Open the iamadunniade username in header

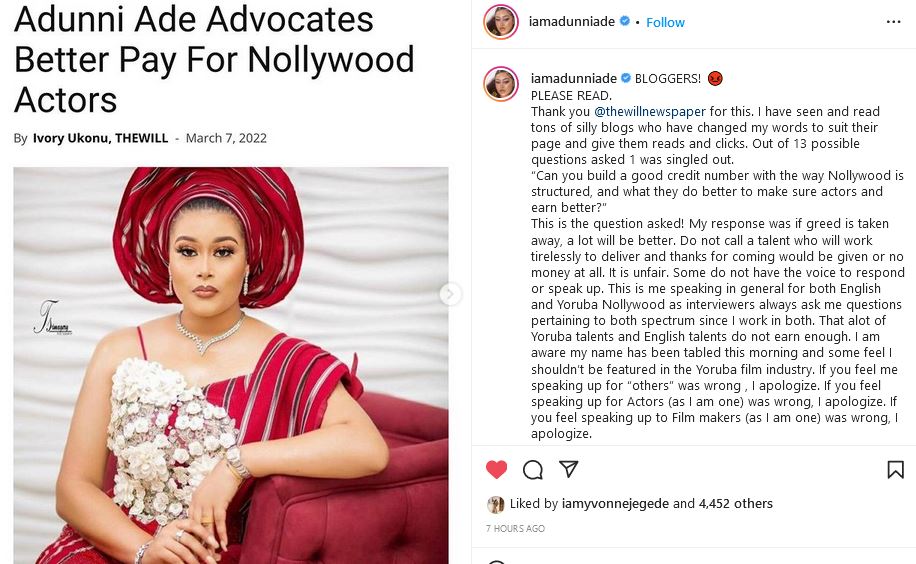[571, 22]
